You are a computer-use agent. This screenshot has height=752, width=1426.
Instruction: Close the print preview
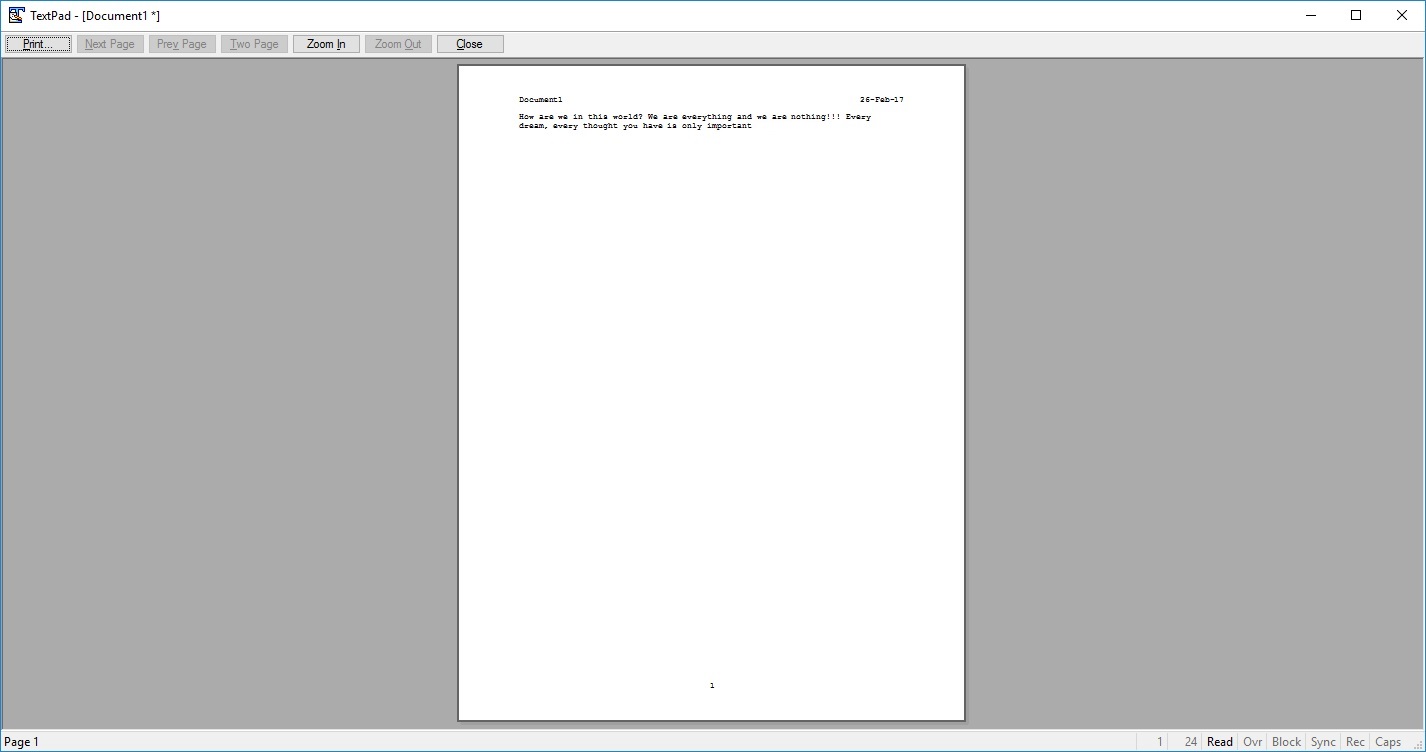(x=469, y=43)
